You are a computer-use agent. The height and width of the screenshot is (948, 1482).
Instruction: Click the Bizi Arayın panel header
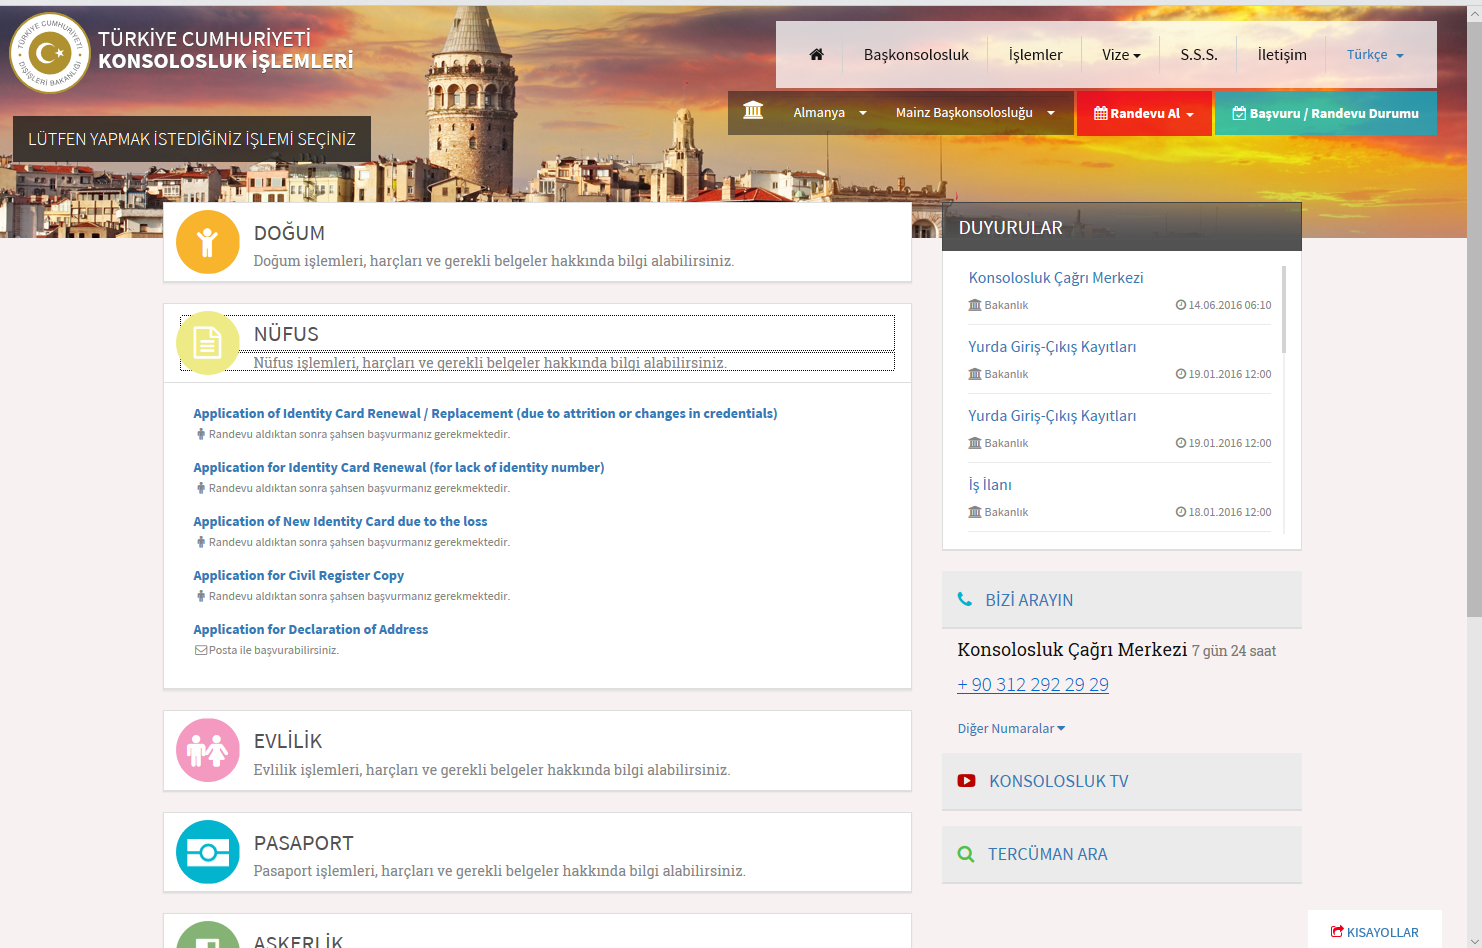pos(1122,600)
